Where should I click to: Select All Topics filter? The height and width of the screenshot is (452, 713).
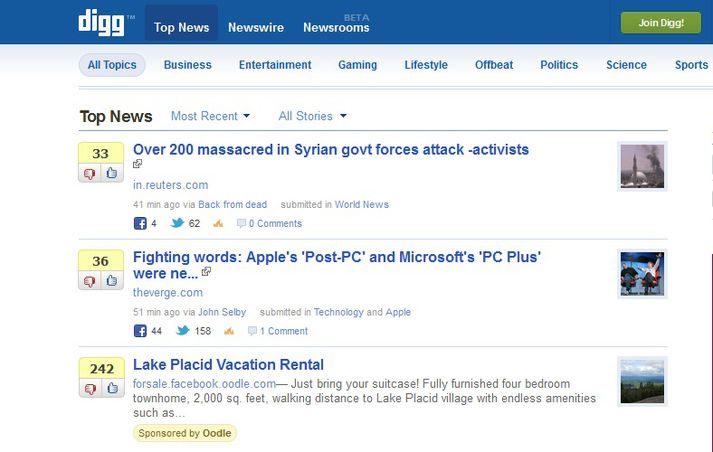click(x=112, y=65)
